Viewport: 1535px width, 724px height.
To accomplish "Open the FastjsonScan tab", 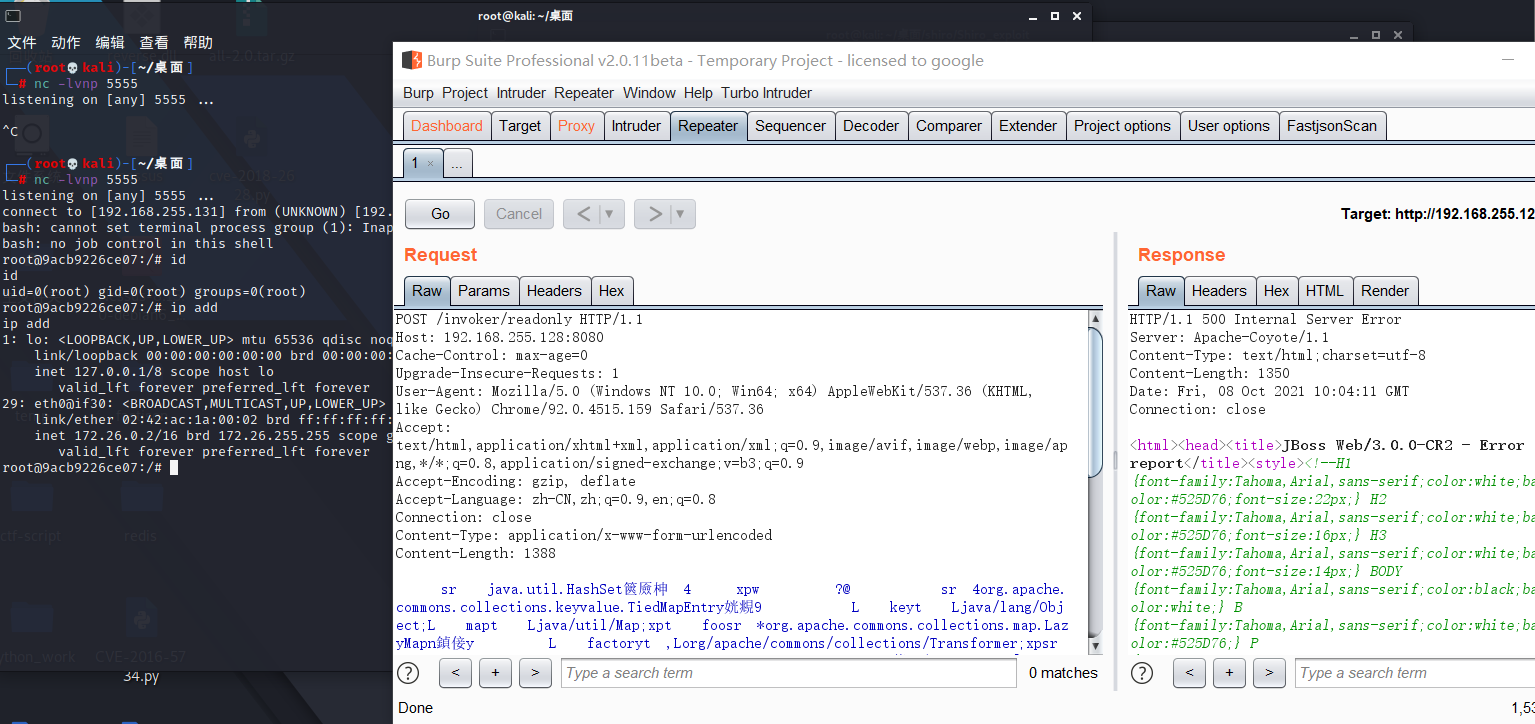I will pyautogui.click(x=1332, y=126).
